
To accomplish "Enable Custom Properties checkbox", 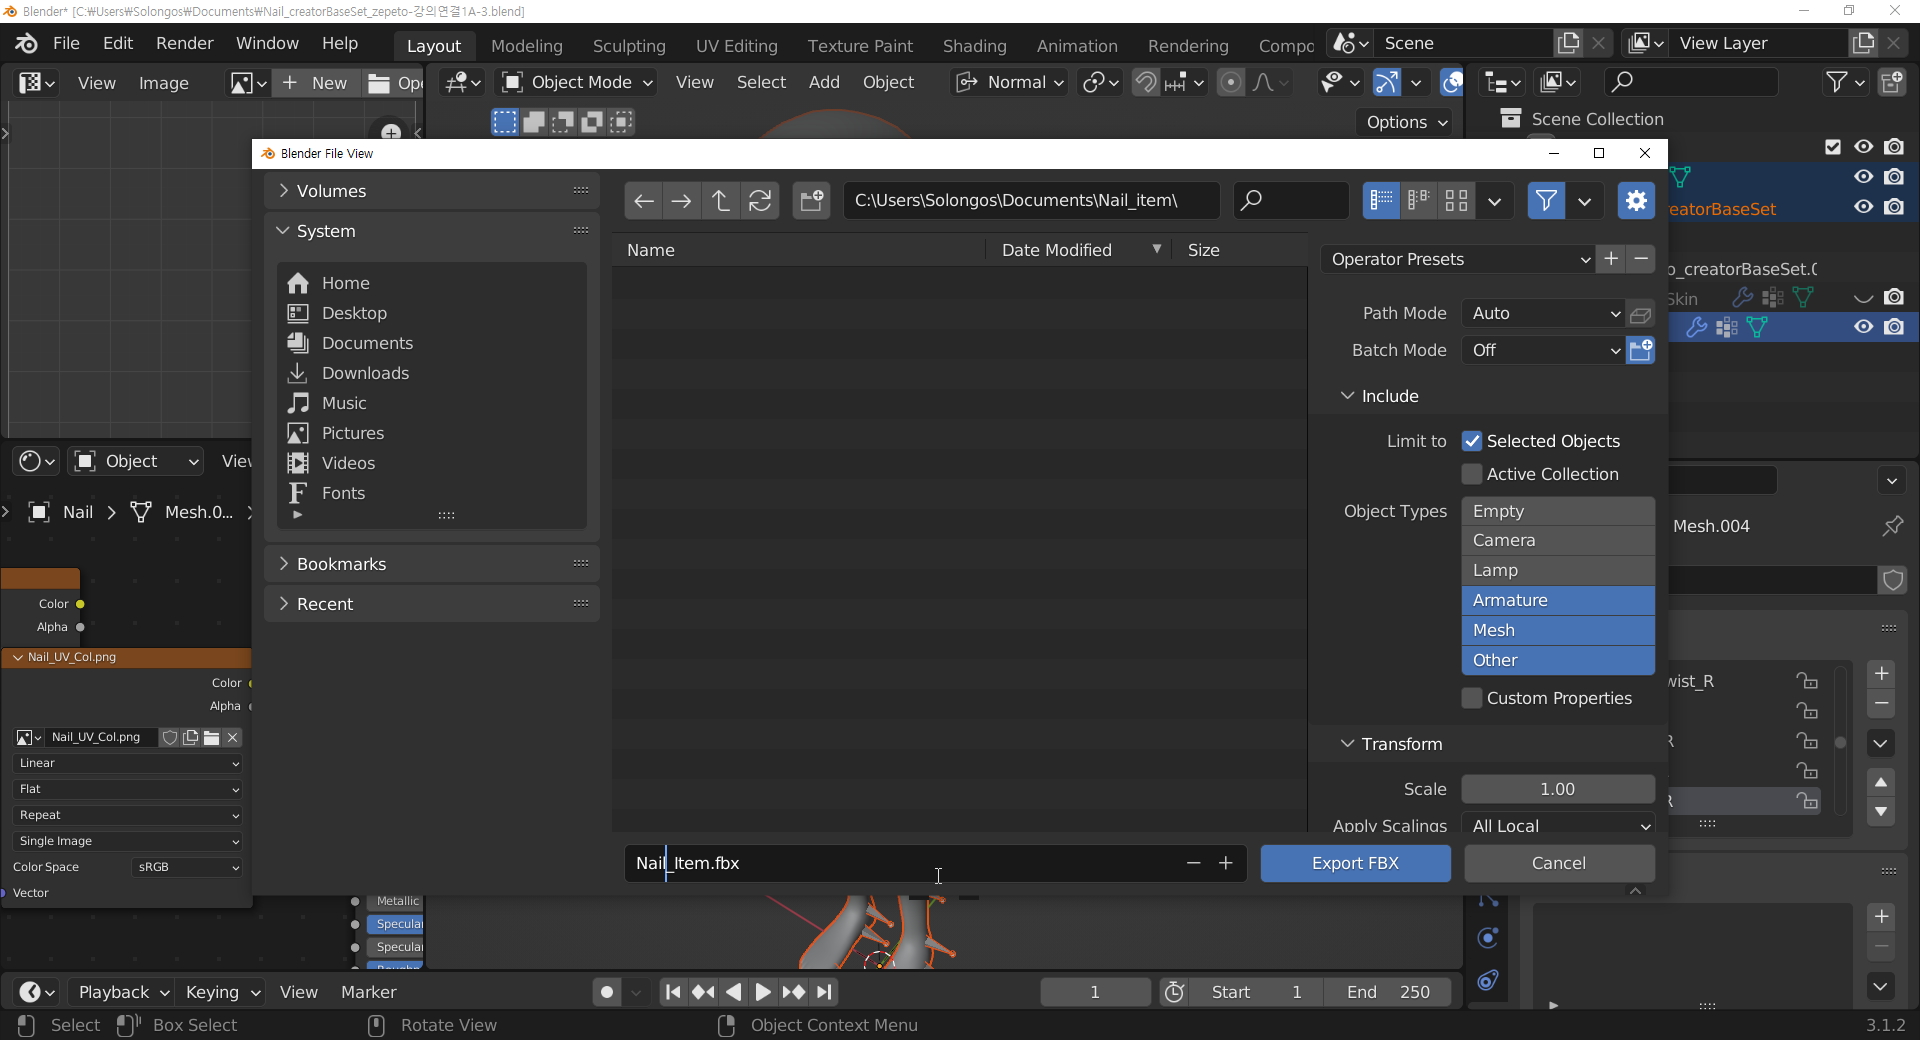I will point(1472,699).
